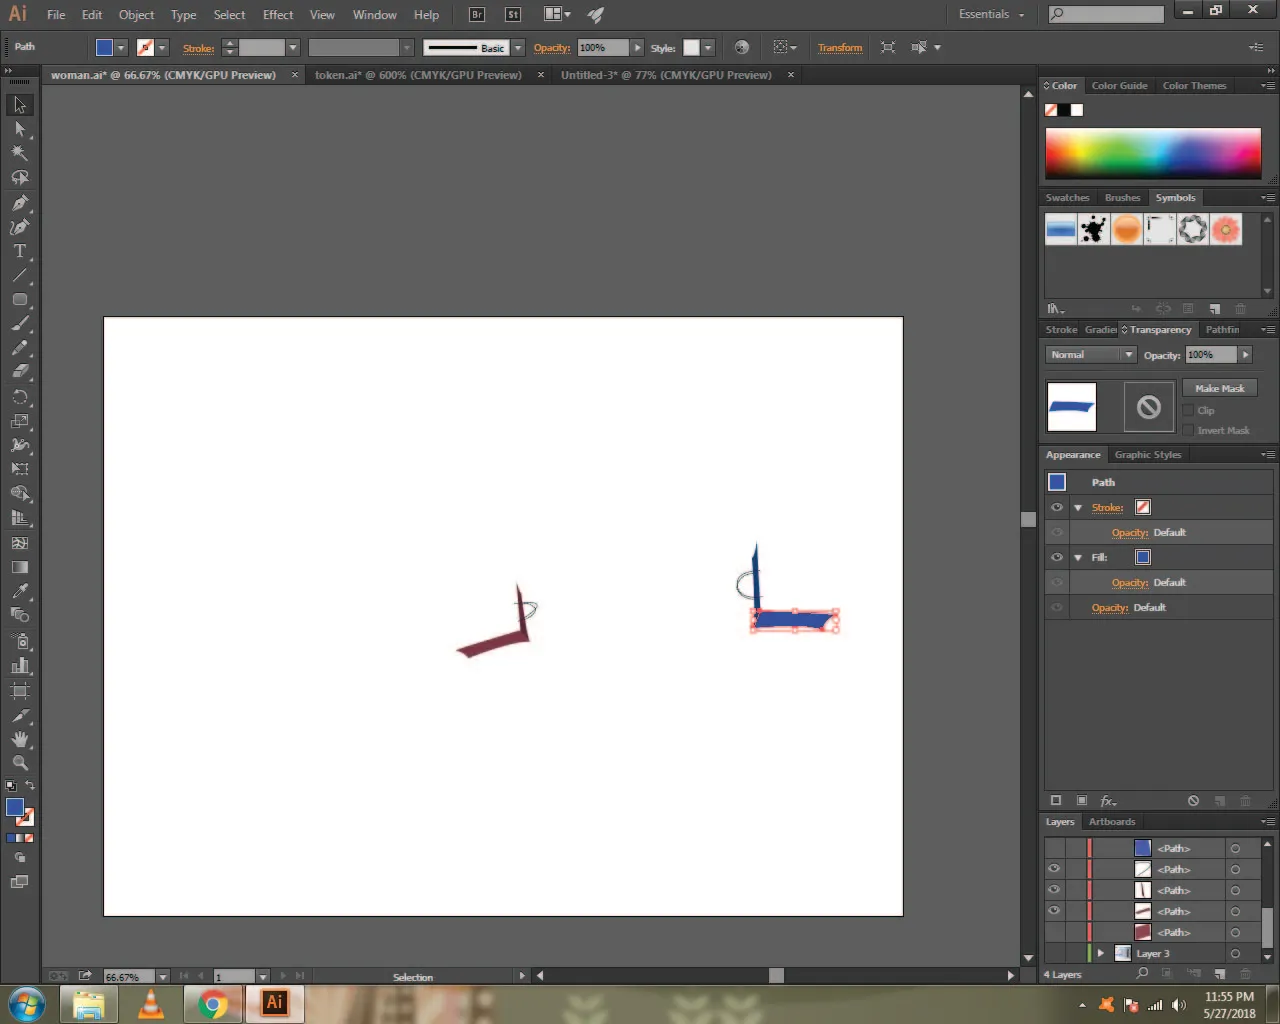Click the Add New Effect fx button
The image size is (1280, 1024).
point(1108,801)
